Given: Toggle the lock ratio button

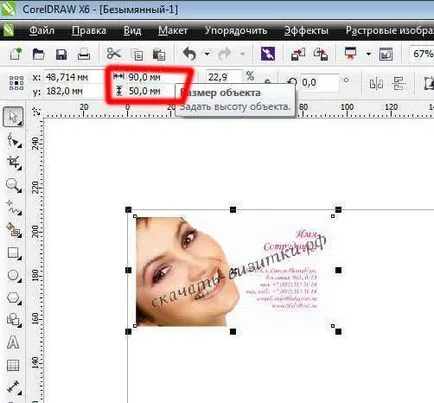Looking at the screenshot, I should pos(268,81).
